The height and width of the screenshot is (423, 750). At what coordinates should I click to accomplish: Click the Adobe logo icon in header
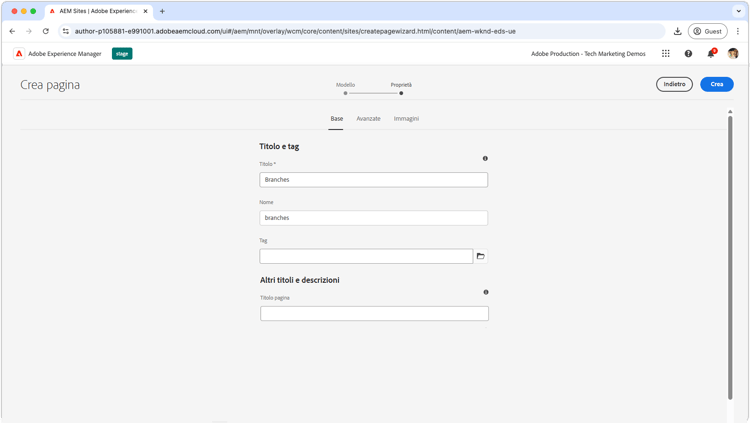(19, 54)
